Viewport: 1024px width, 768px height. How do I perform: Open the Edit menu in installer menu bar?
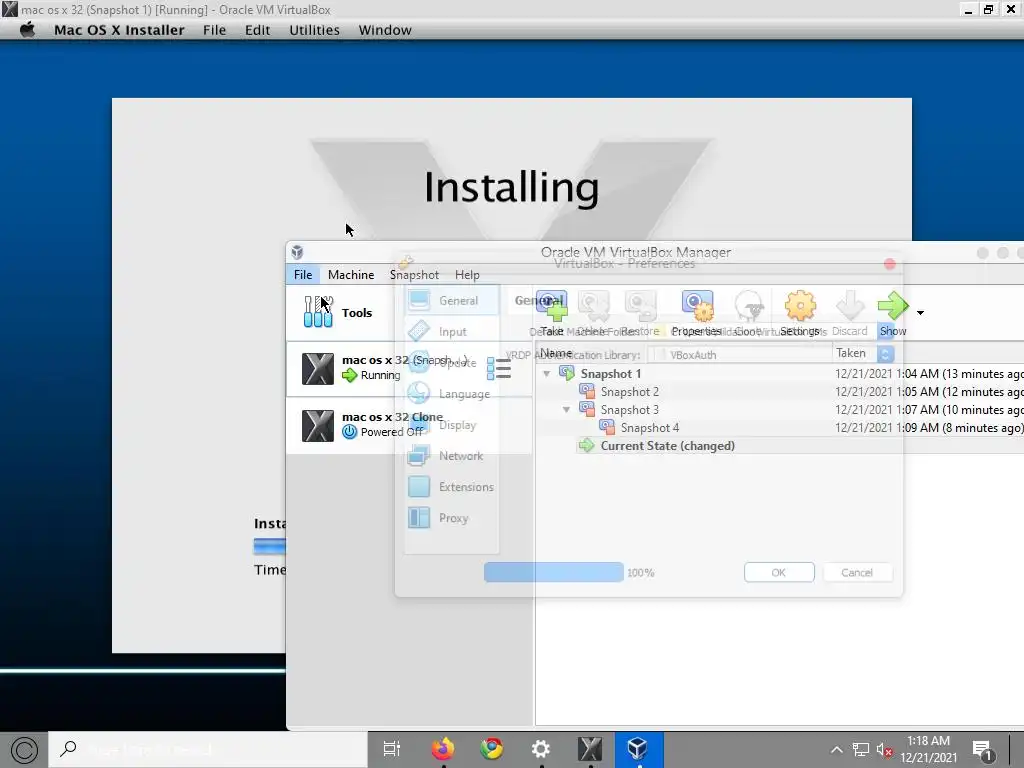click(x=257, y=30)
